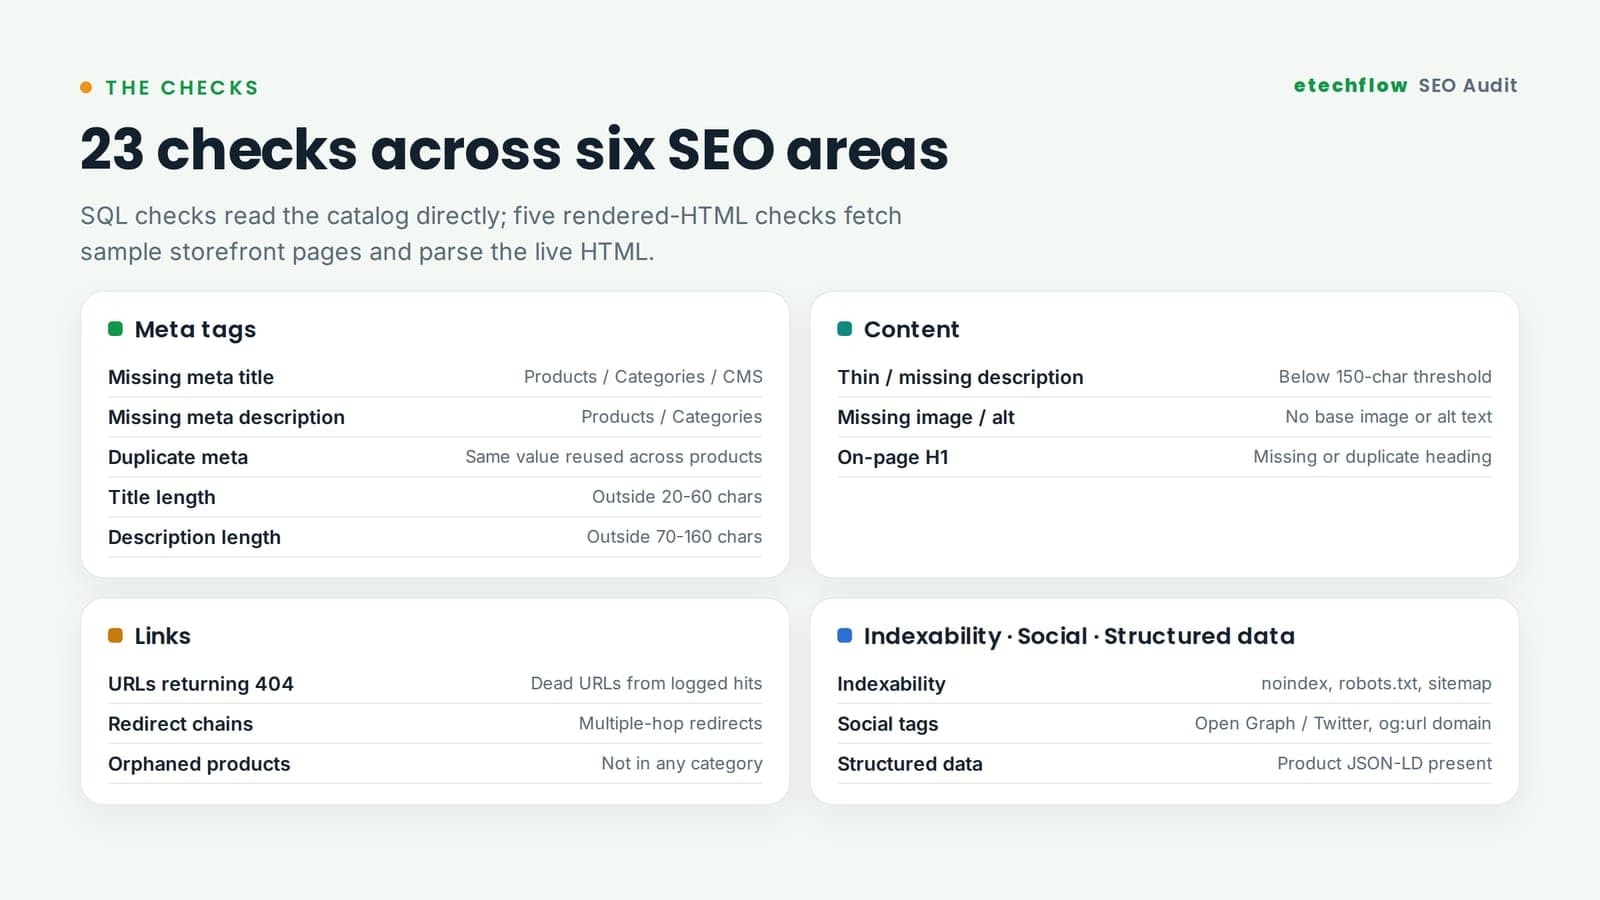Screen dimensions: 1600x900
Task: Select the Missing meta title row
Action: tap(435, 377)
